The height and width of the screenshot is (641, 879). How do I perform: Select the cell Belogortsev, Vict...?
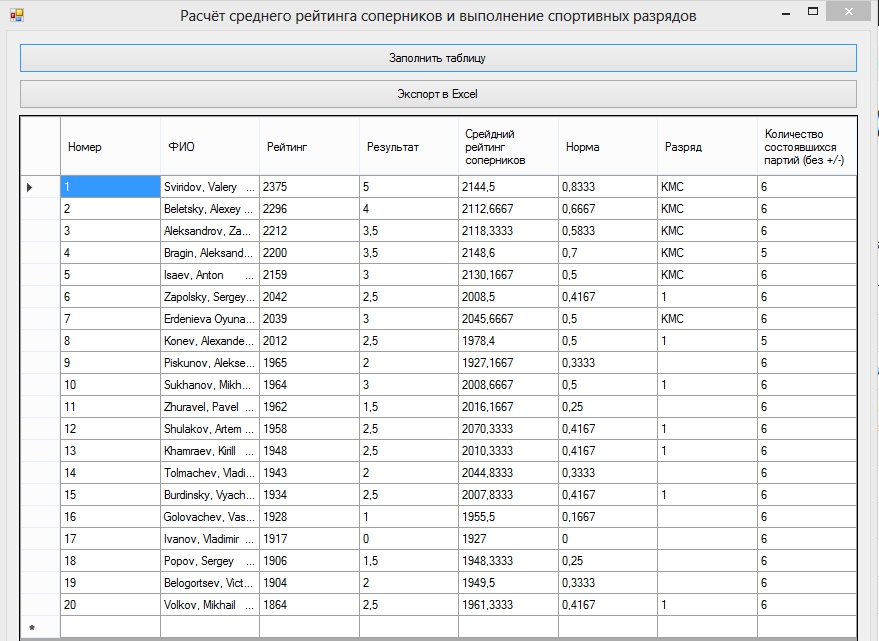tap(210, 583)
